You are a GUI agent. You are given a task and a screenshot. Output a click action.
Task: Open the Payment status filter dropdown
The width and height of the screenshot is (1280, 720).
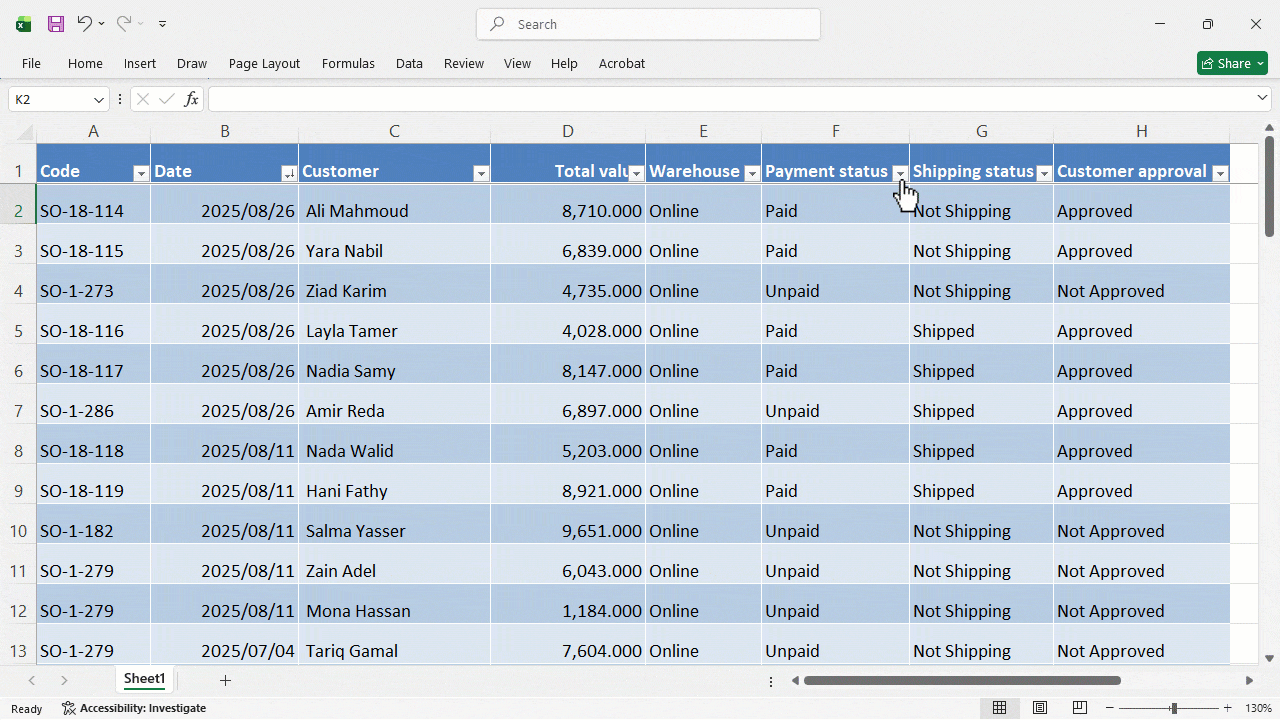(900, 173)
